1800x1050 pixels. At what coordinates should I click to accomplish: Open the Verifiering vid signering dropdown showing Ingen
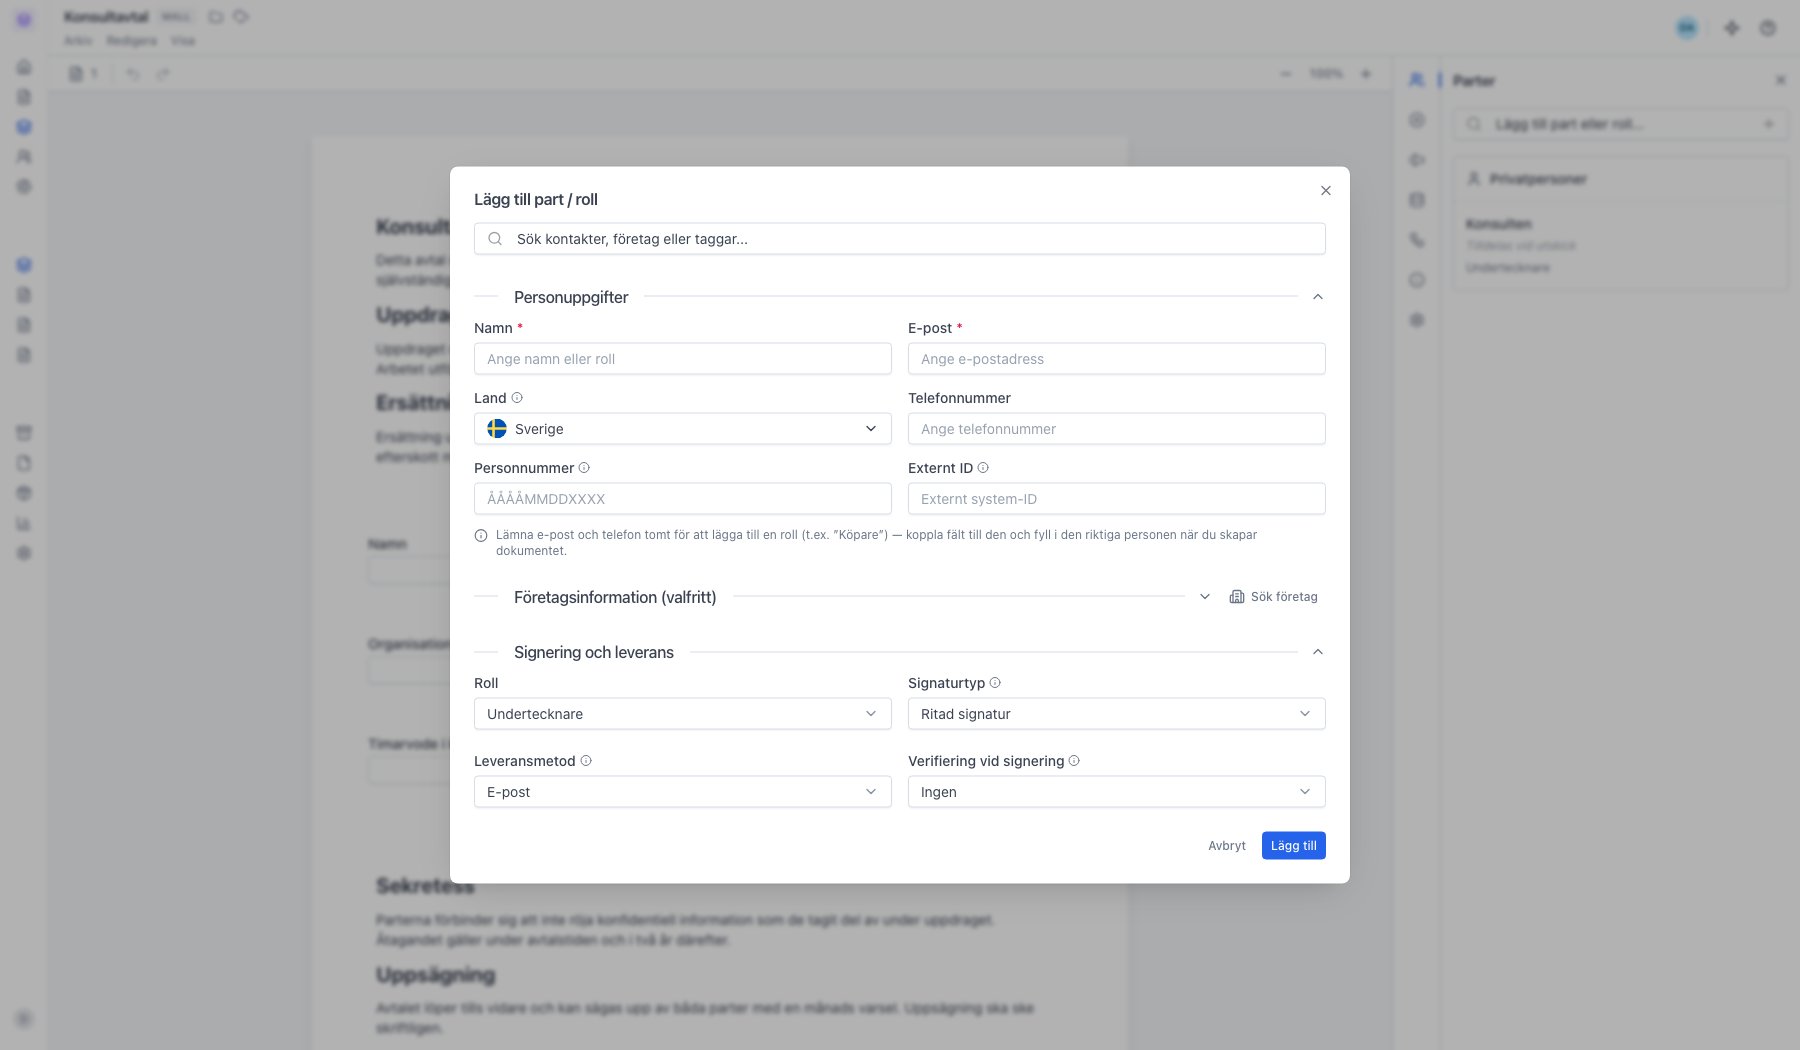pyautogui.click(x=1117, y=792)
